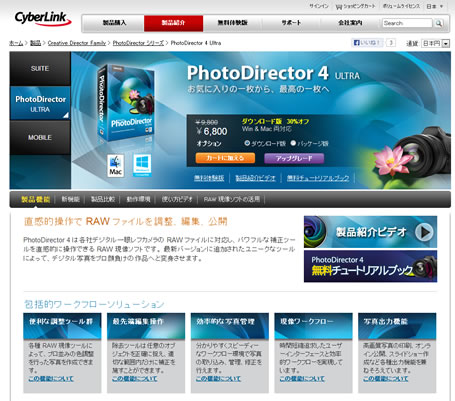Viewport: 455px width, 401px height.
Task: Click the 写真出力機能 card header
Action: (x=397, y=325)
